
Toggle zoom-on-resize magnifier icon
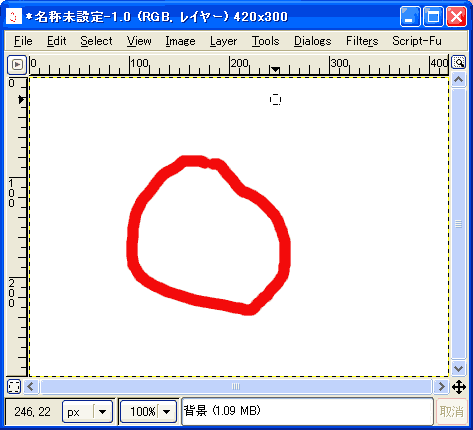pos(458,63)
